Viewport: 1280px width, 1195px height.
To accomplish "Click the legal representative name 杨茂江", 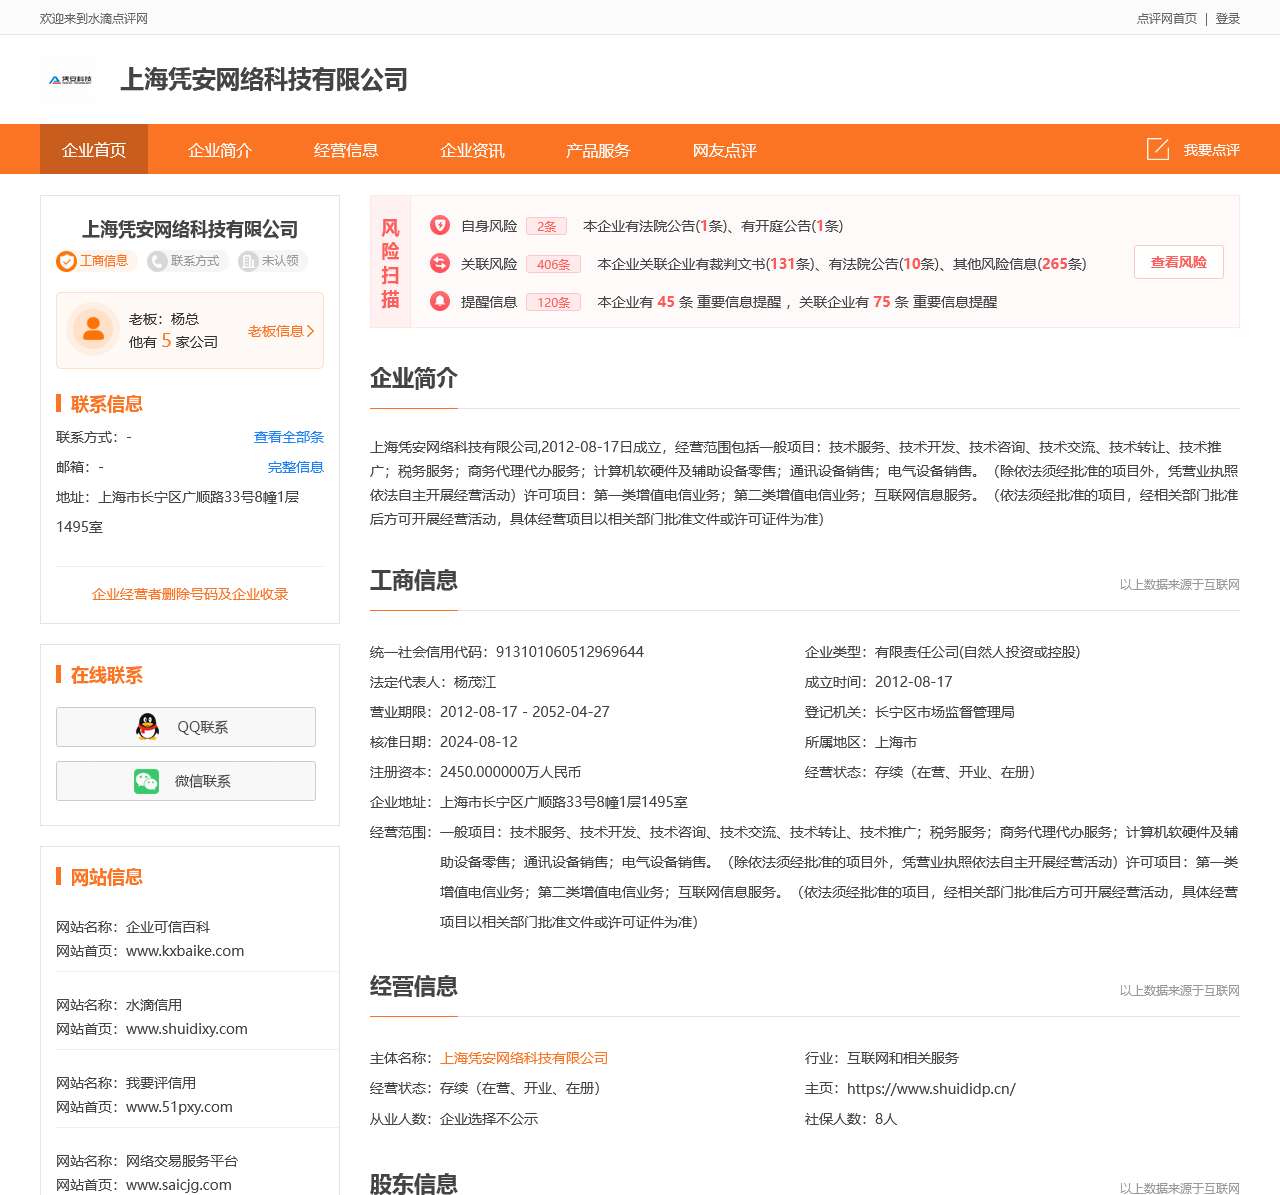I will click(475, 682).
